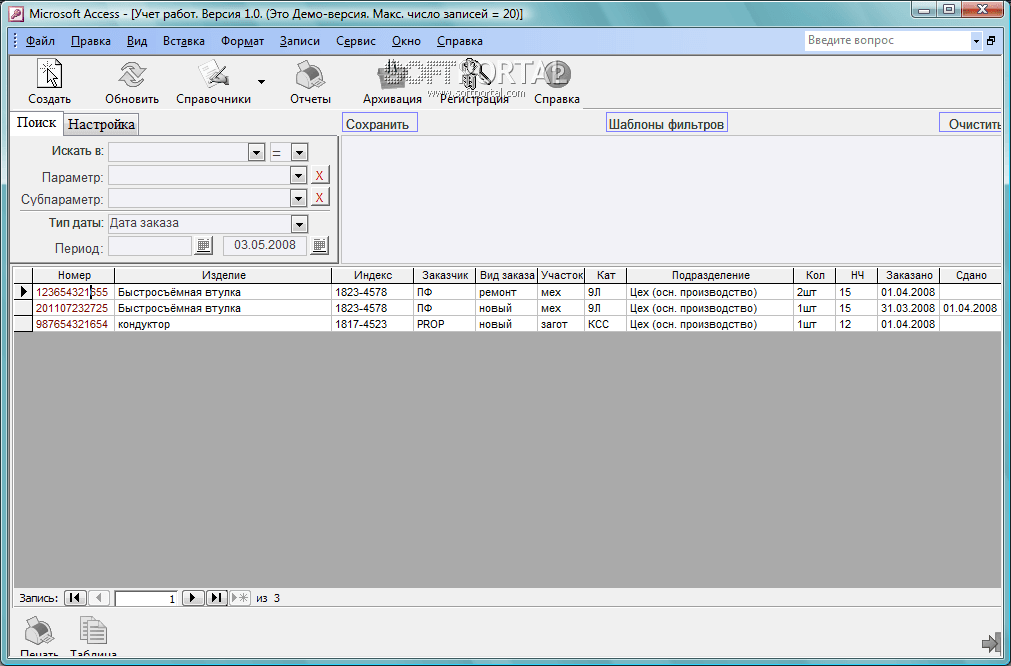1011x666 pixels.
Task: Expand the Субпараметр combo box
Action: 298,198
